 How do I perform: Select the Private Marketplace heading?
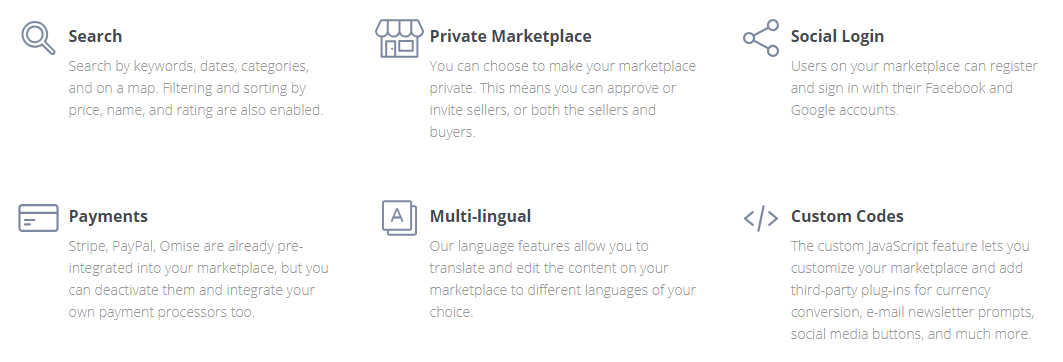[x=510, y=36]
